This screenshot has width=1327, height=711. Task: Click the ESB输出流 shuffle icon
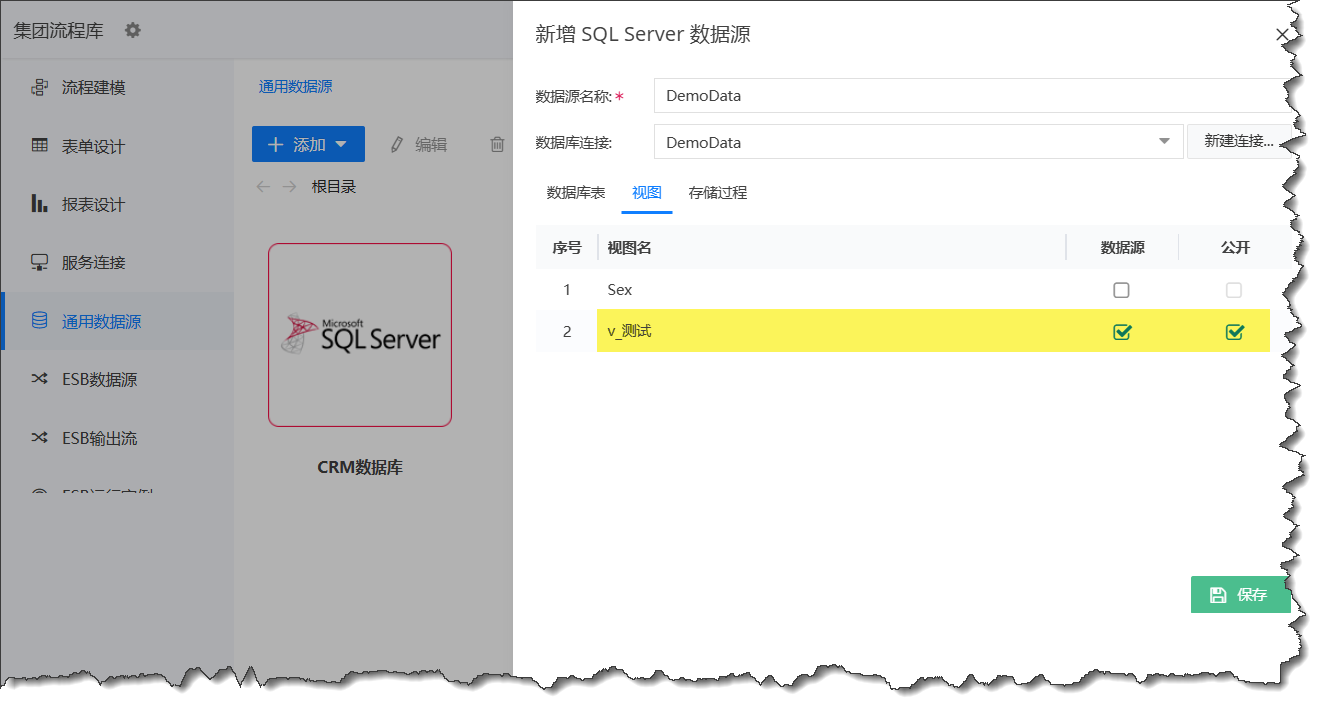tap(40, 438)
